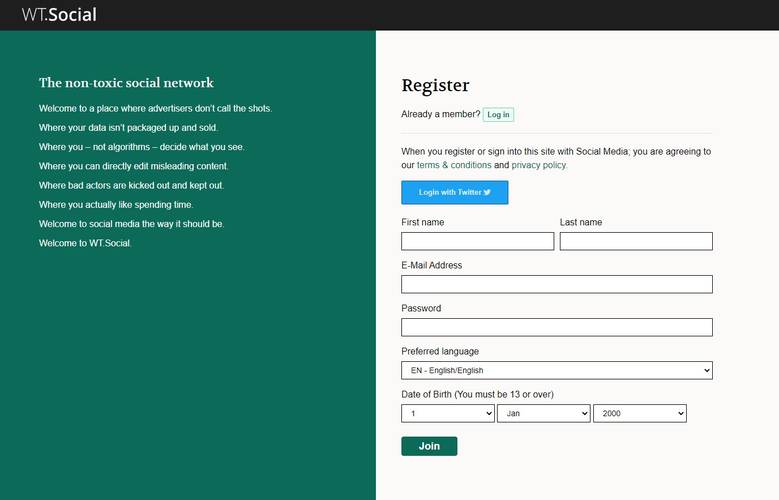Screen dimensions: 779x500
Task: Click the Password input field
Action: [x=557, y=328]
